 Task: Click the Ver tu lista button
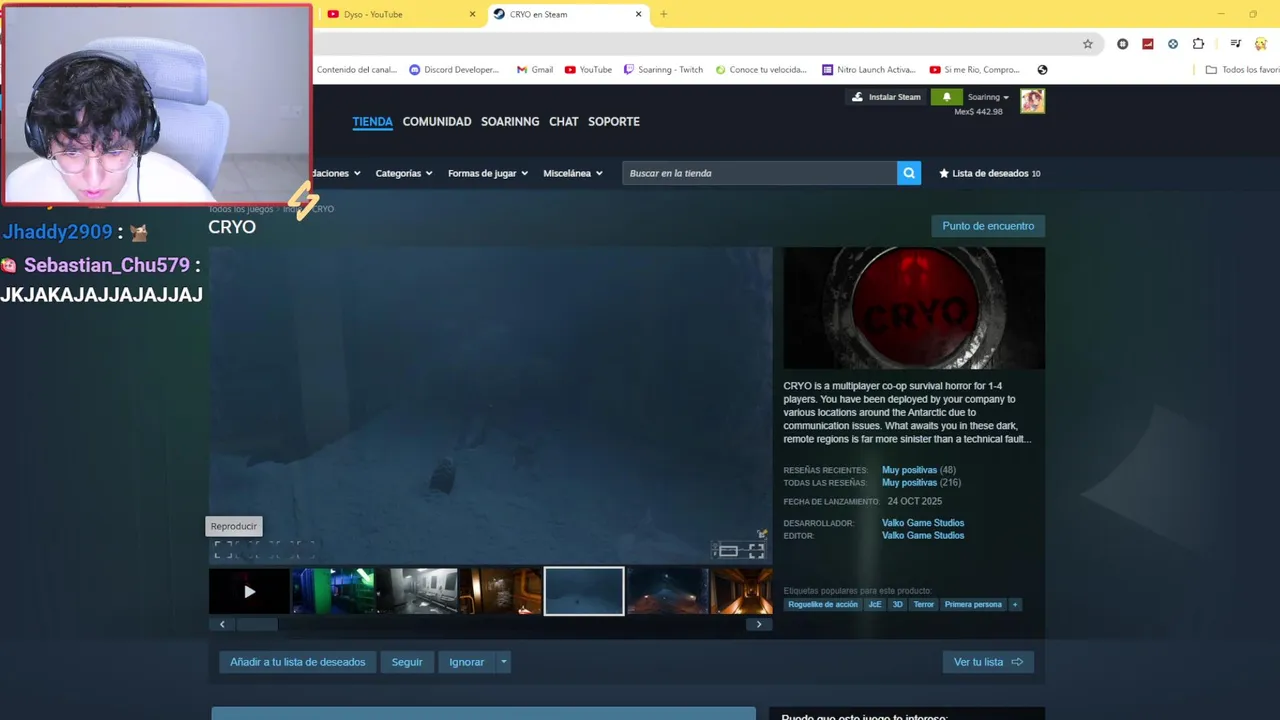[988, 662]
